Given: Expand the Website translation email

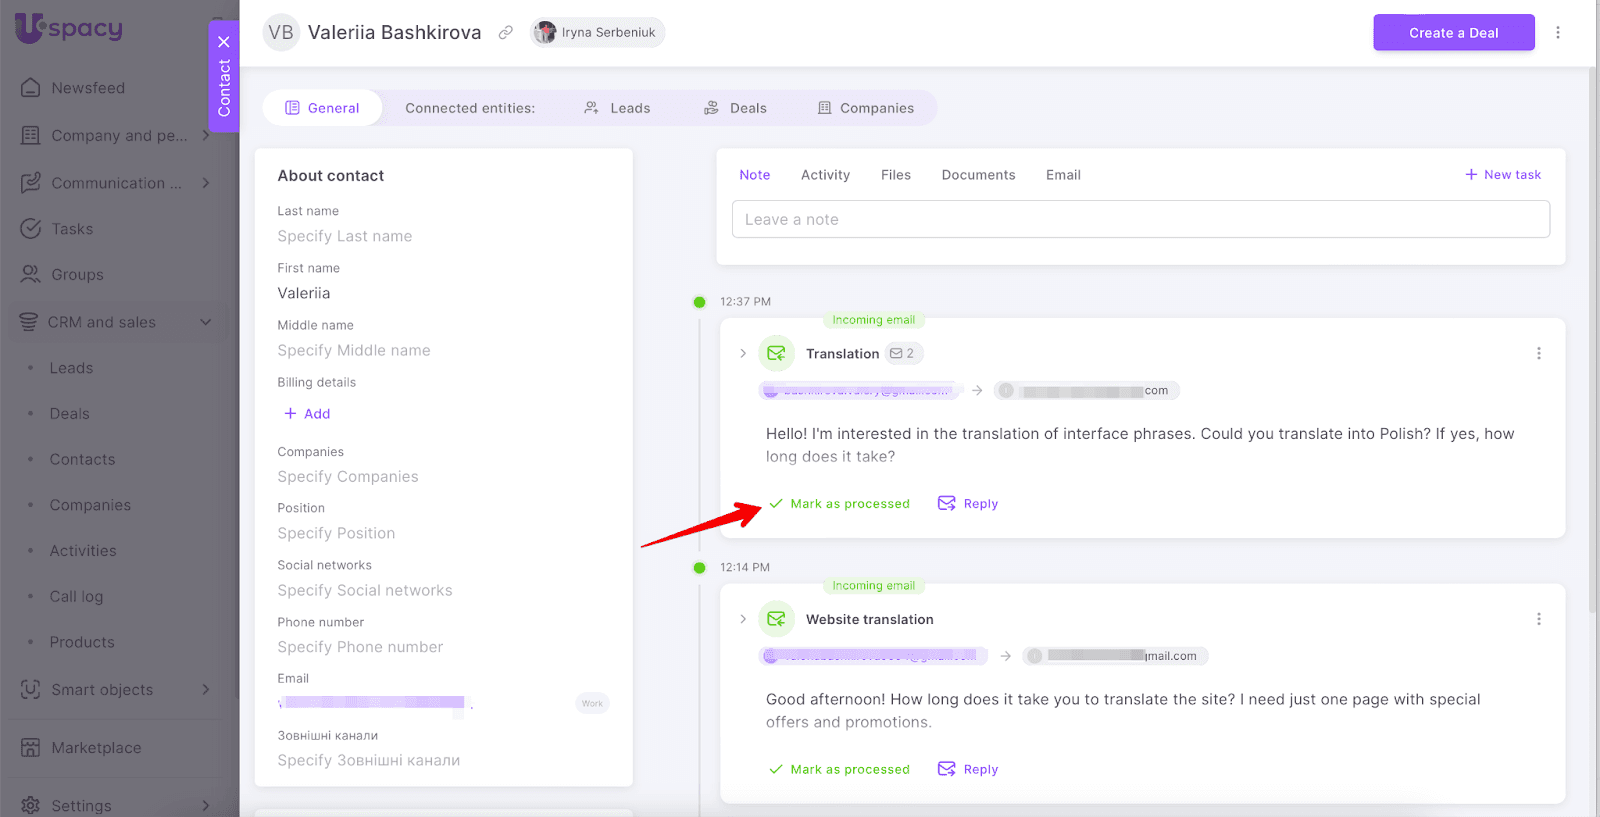Looking at the screenshot, I should tap(743, 620).
